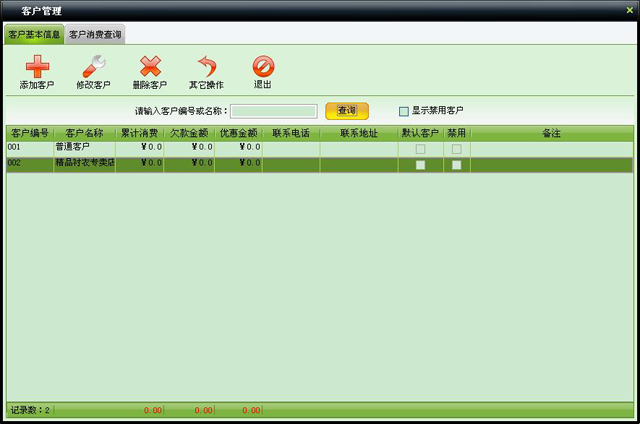Viewport: 640px width, 424px height.
Task: Enable the 显示禁用客户 checkbox
Action: tap(404, 111)
